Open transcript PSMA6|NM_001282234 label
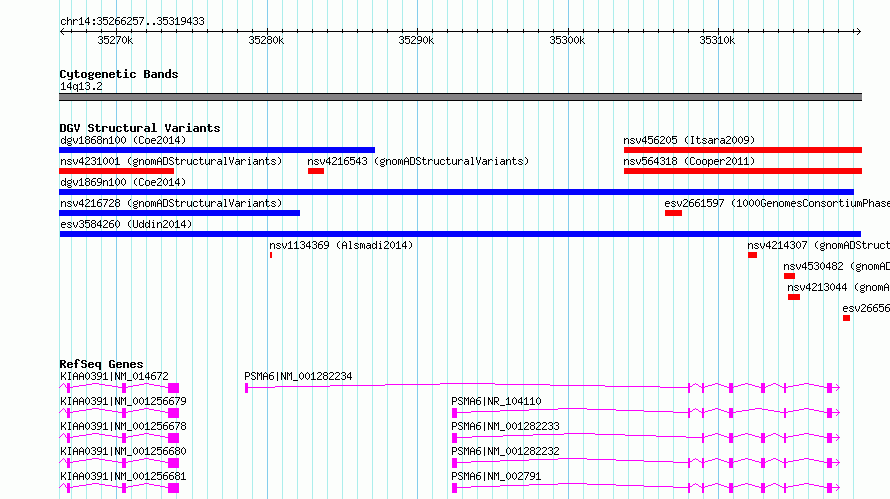 click(298, 376)
